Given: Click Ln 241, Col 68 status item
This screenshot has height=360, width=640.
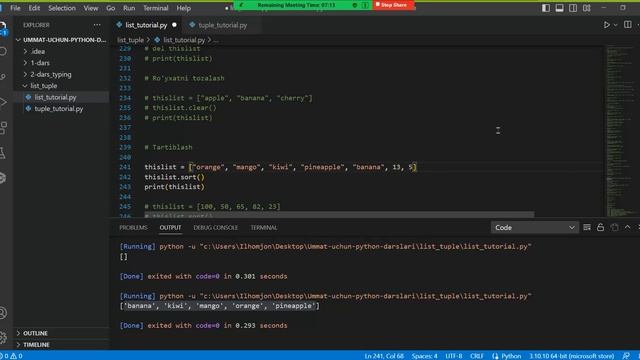Looking at the screenshot, I should pyautogui.click(x=384, y=356).
